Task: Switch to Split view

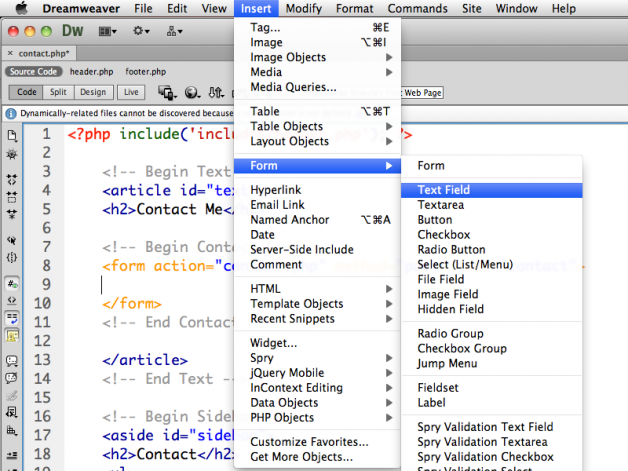Action: (58, 92)
